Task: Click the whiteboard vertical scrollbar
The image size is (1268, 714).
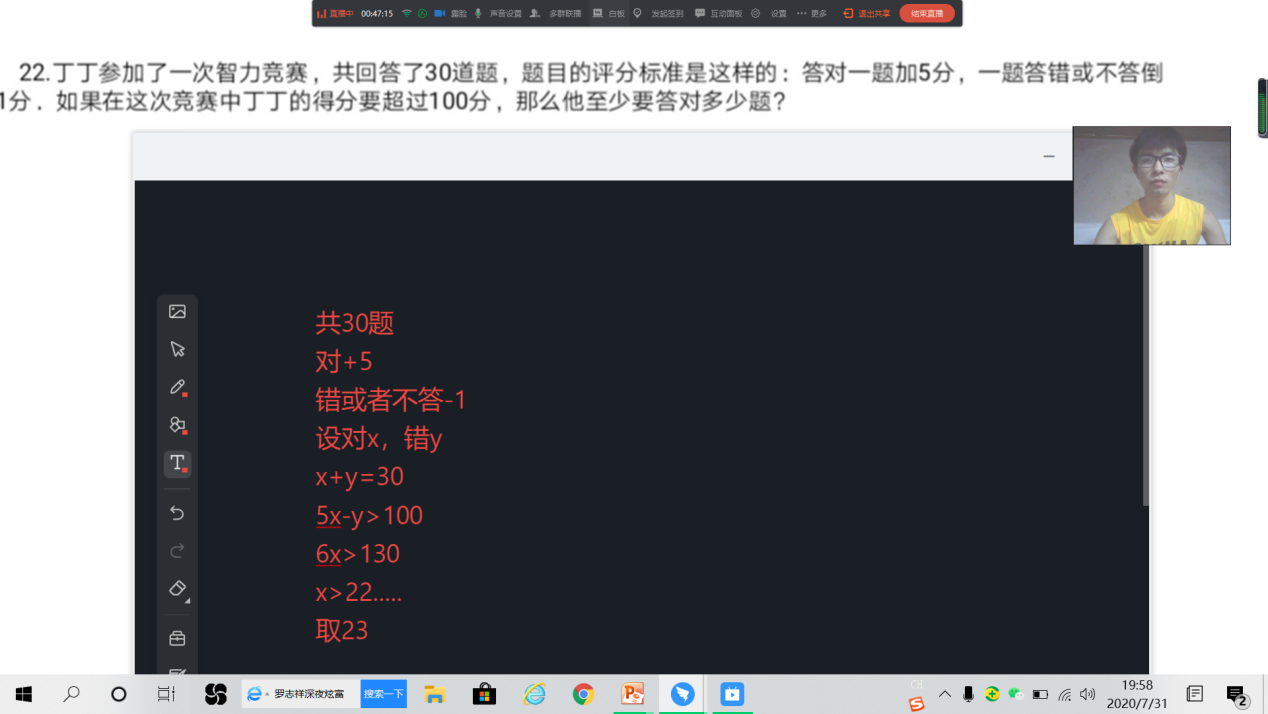Action: pos(1146,380)
